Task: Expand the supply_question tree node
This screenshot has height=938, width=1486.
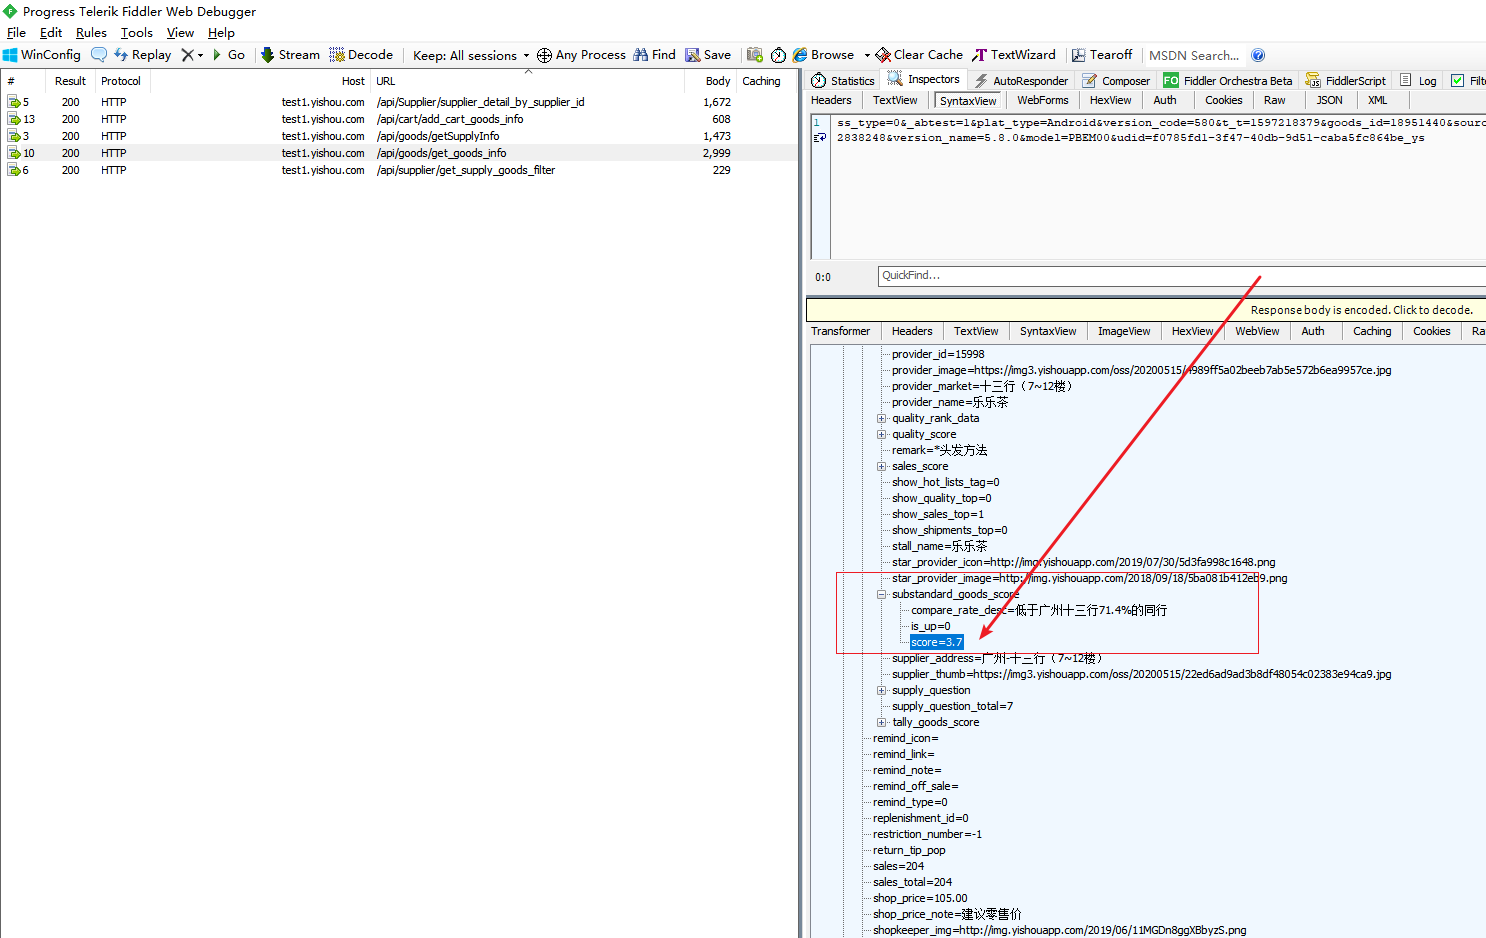Action: tap(882, 690)
